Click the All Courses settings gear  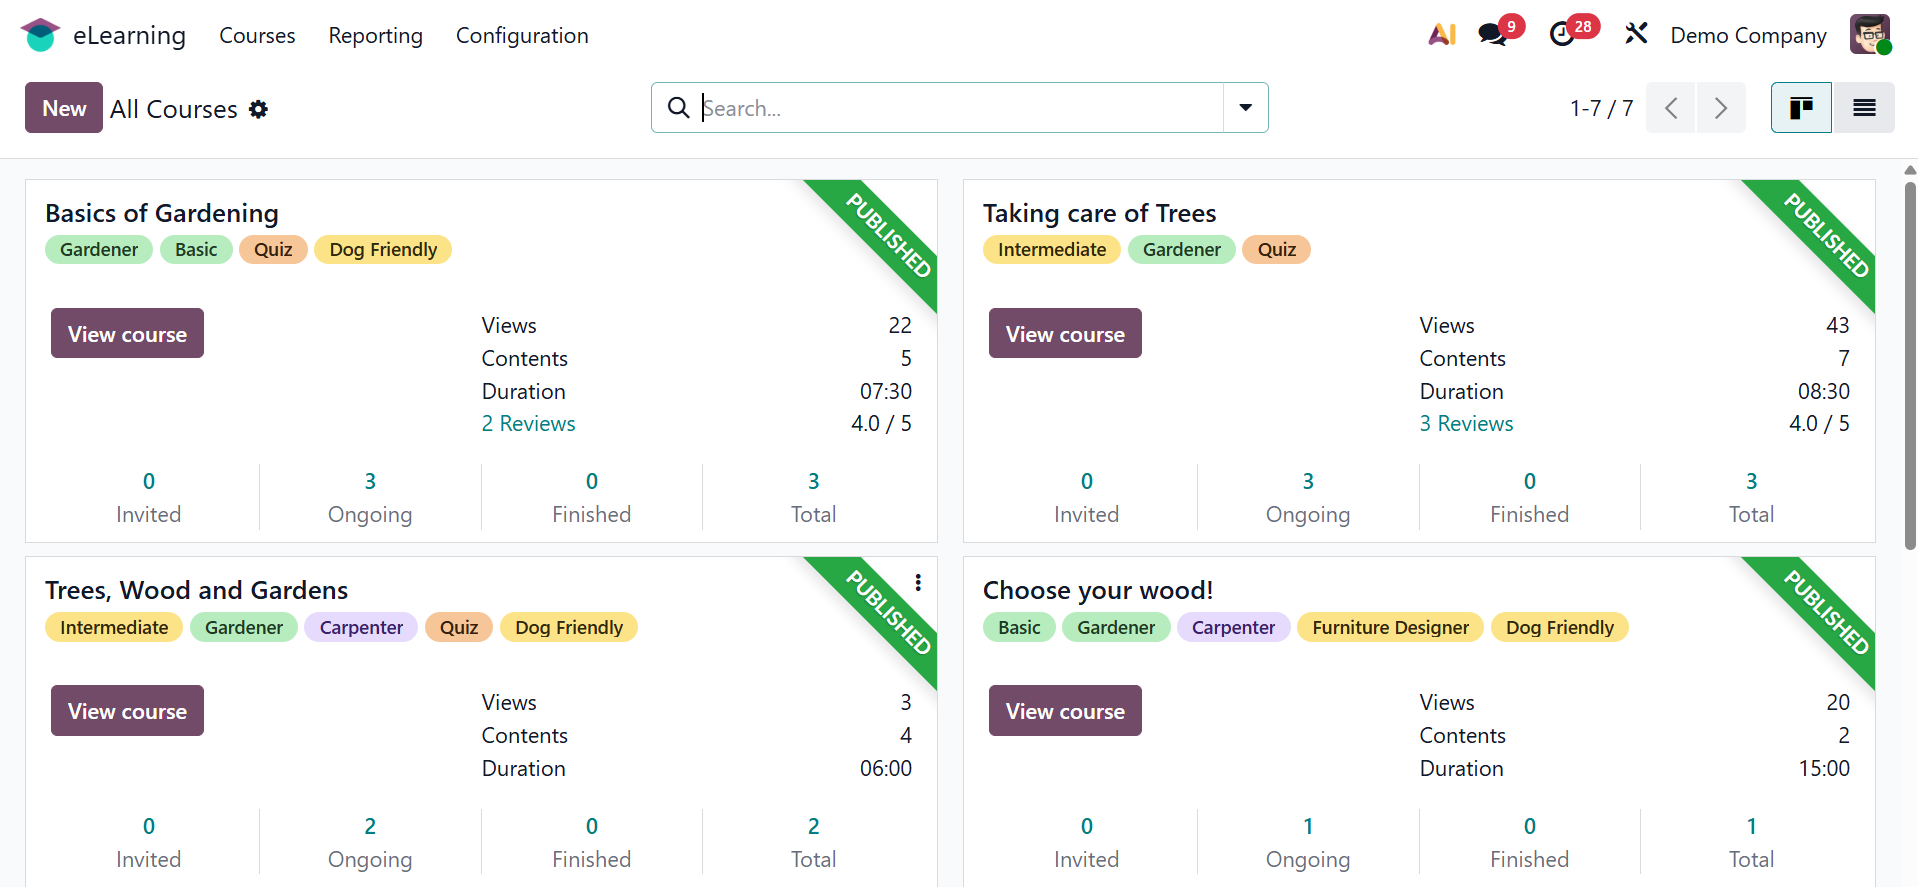pyautogui.click(x=259, y=109)
